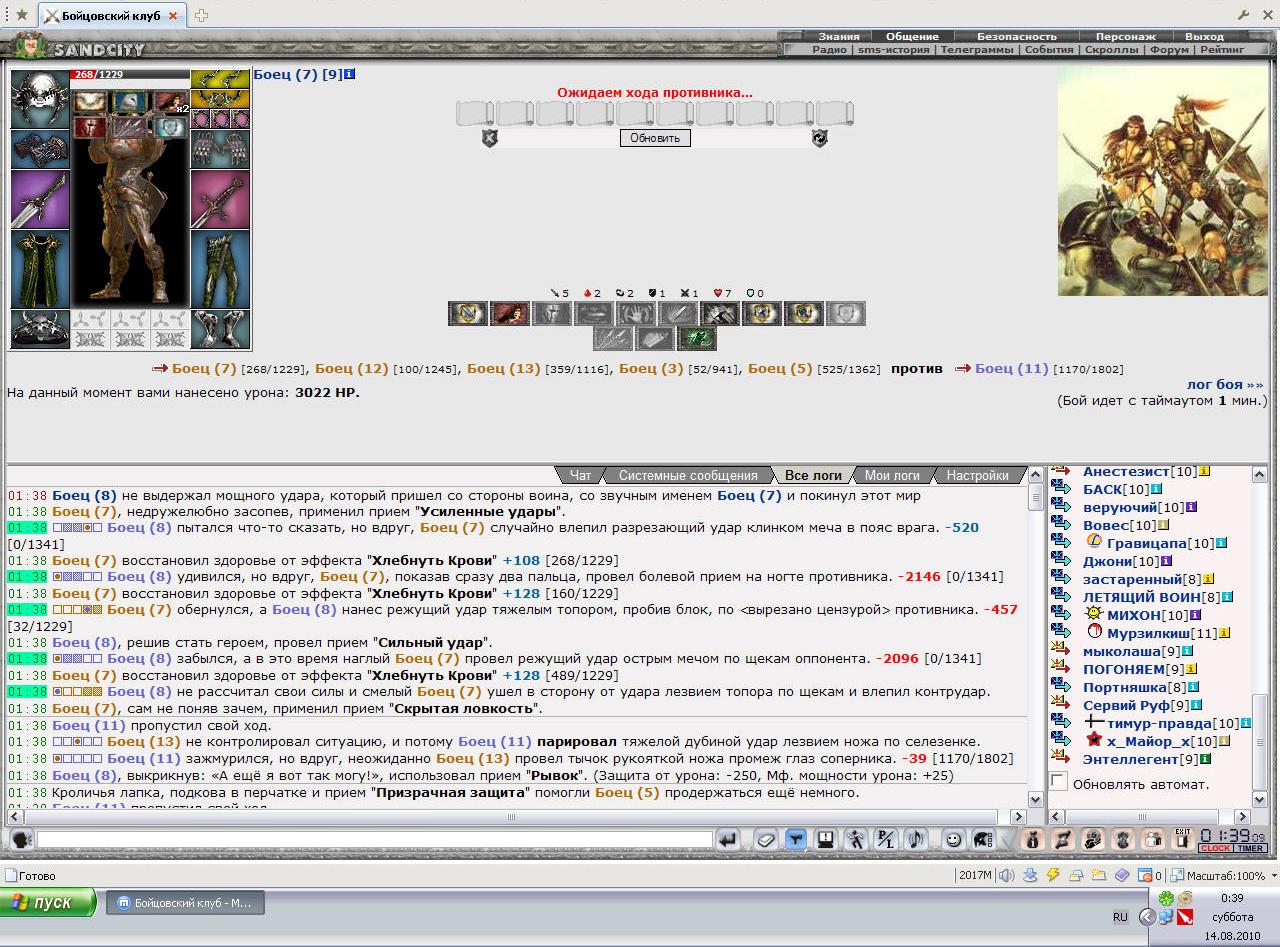The width and height of the screenshot is (1280, 947).
Task: Click the green pants equipment slot
Action: 220,269
